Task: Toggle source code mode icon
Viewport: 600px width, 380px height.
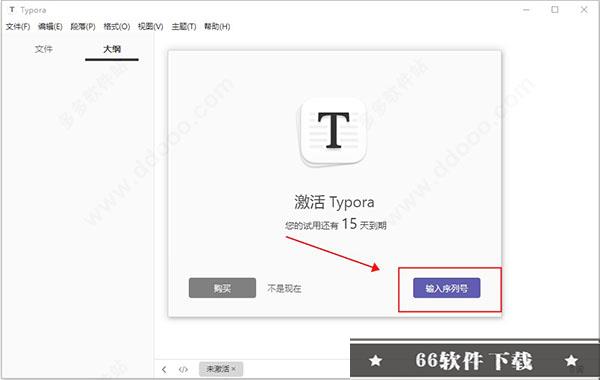Action: [x=183, y=369]
